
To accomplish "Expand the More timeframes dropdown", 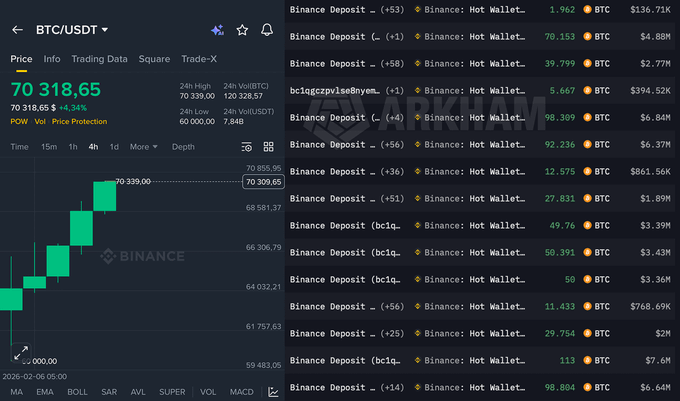I will pos(144,147).
